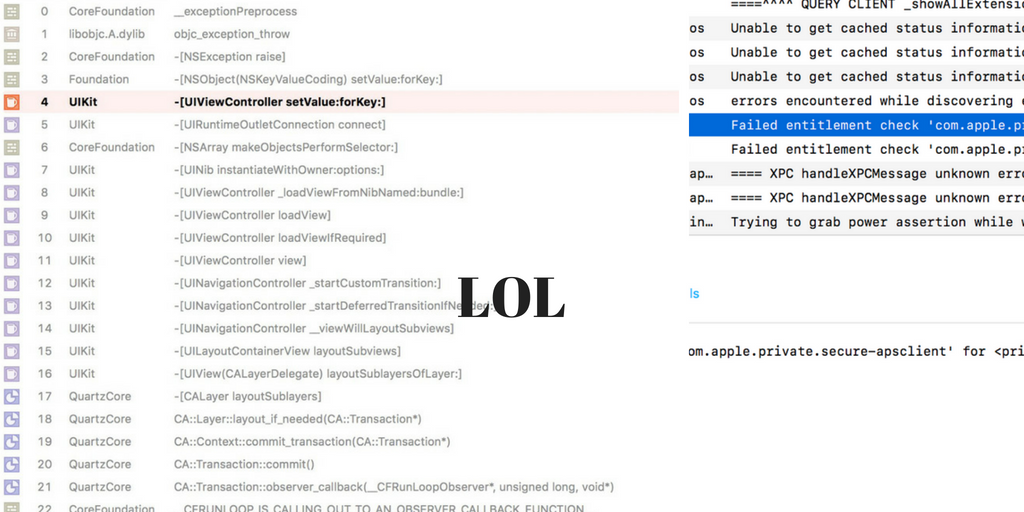Select the UIKit icon on frame 9
1024x512 pixels.
point(12,215)
